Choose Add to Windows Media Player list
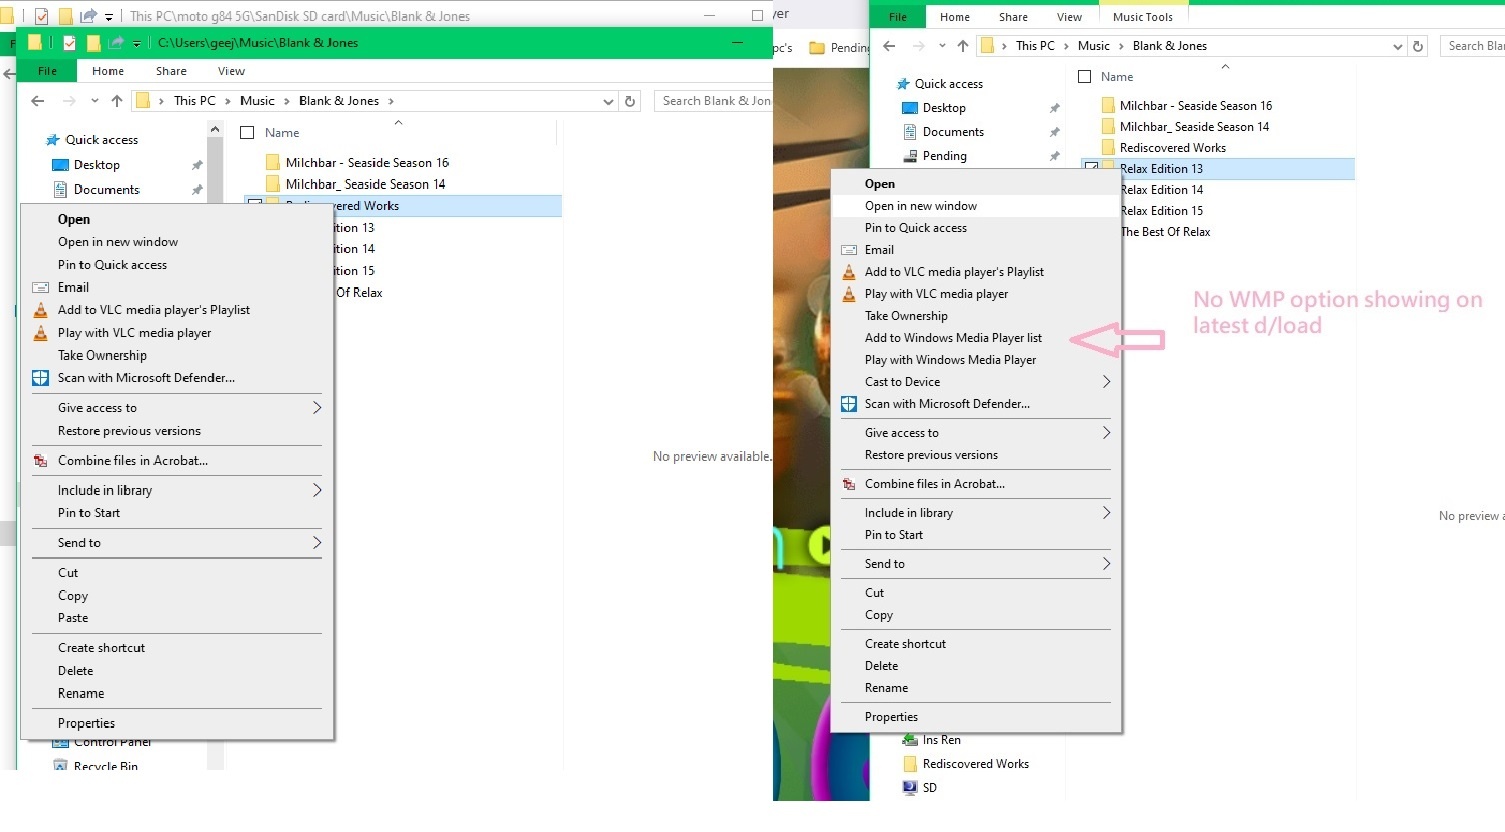 [953, 338]
